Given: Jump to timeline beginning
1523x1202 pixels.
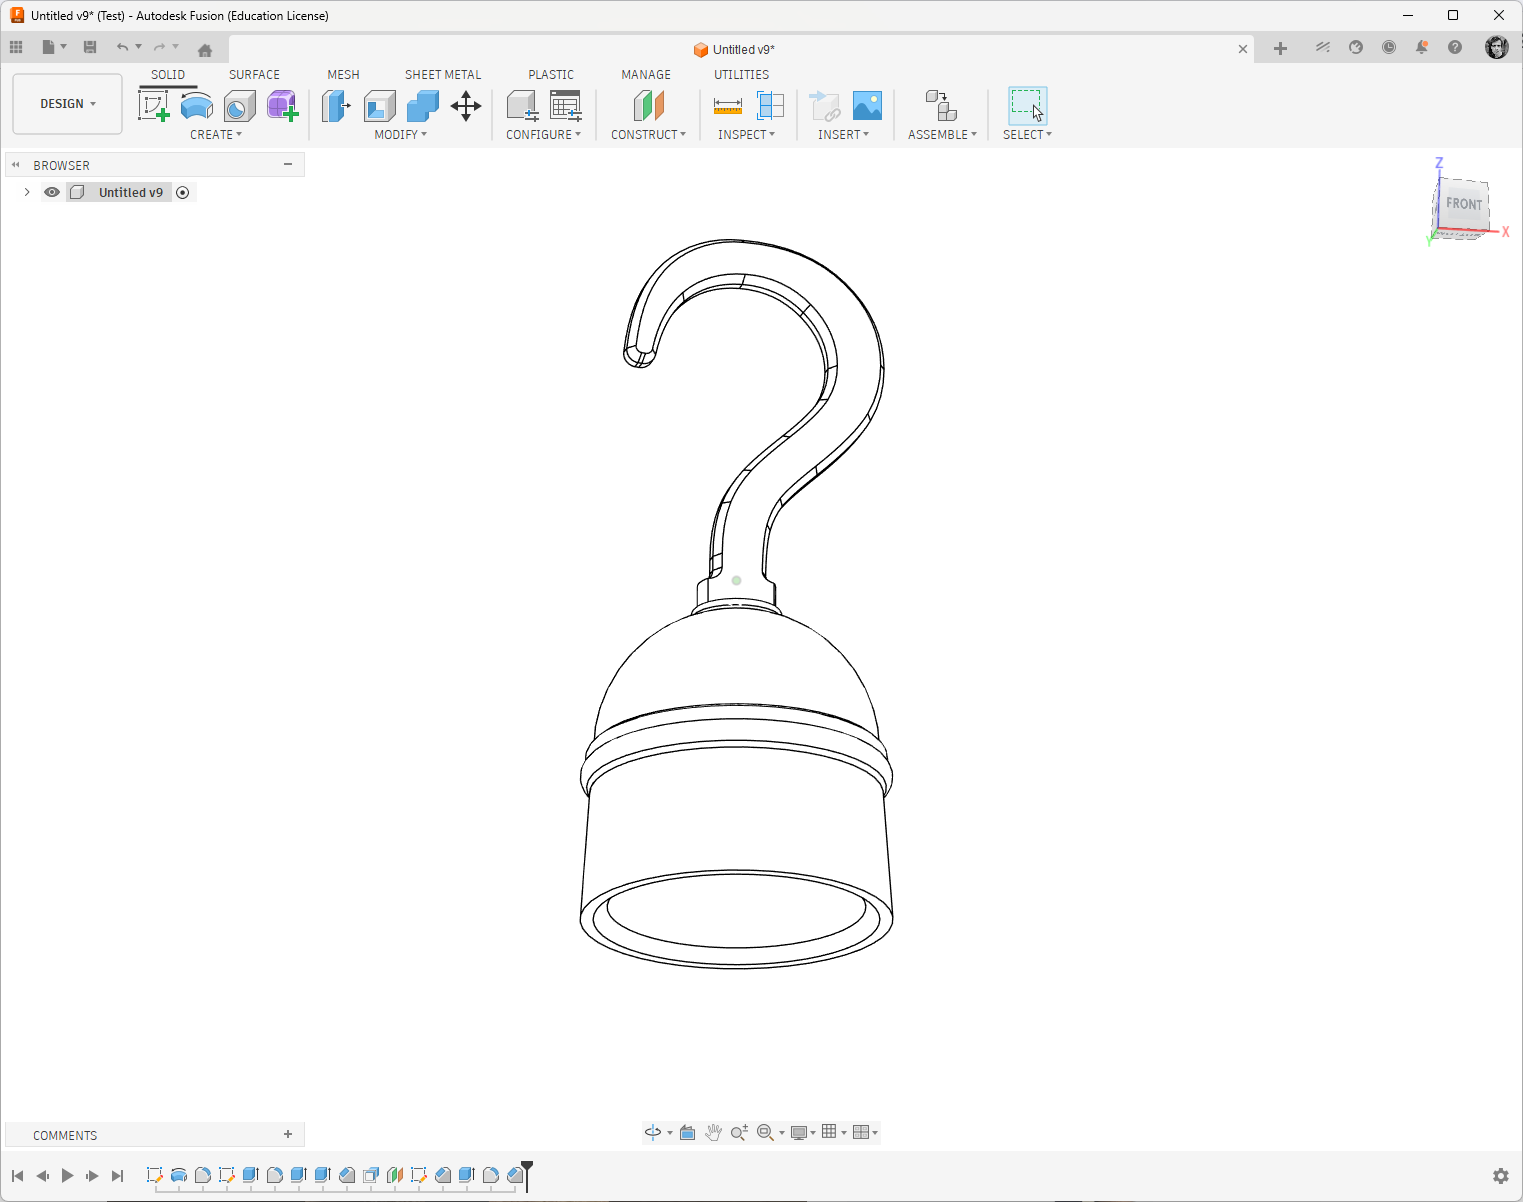Looking at the screenshot, I should point(17,1176).
